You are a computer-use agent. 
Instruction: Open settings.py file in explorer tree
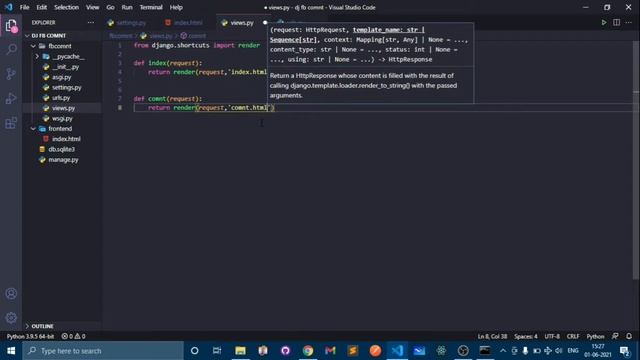tap(66, 87)
